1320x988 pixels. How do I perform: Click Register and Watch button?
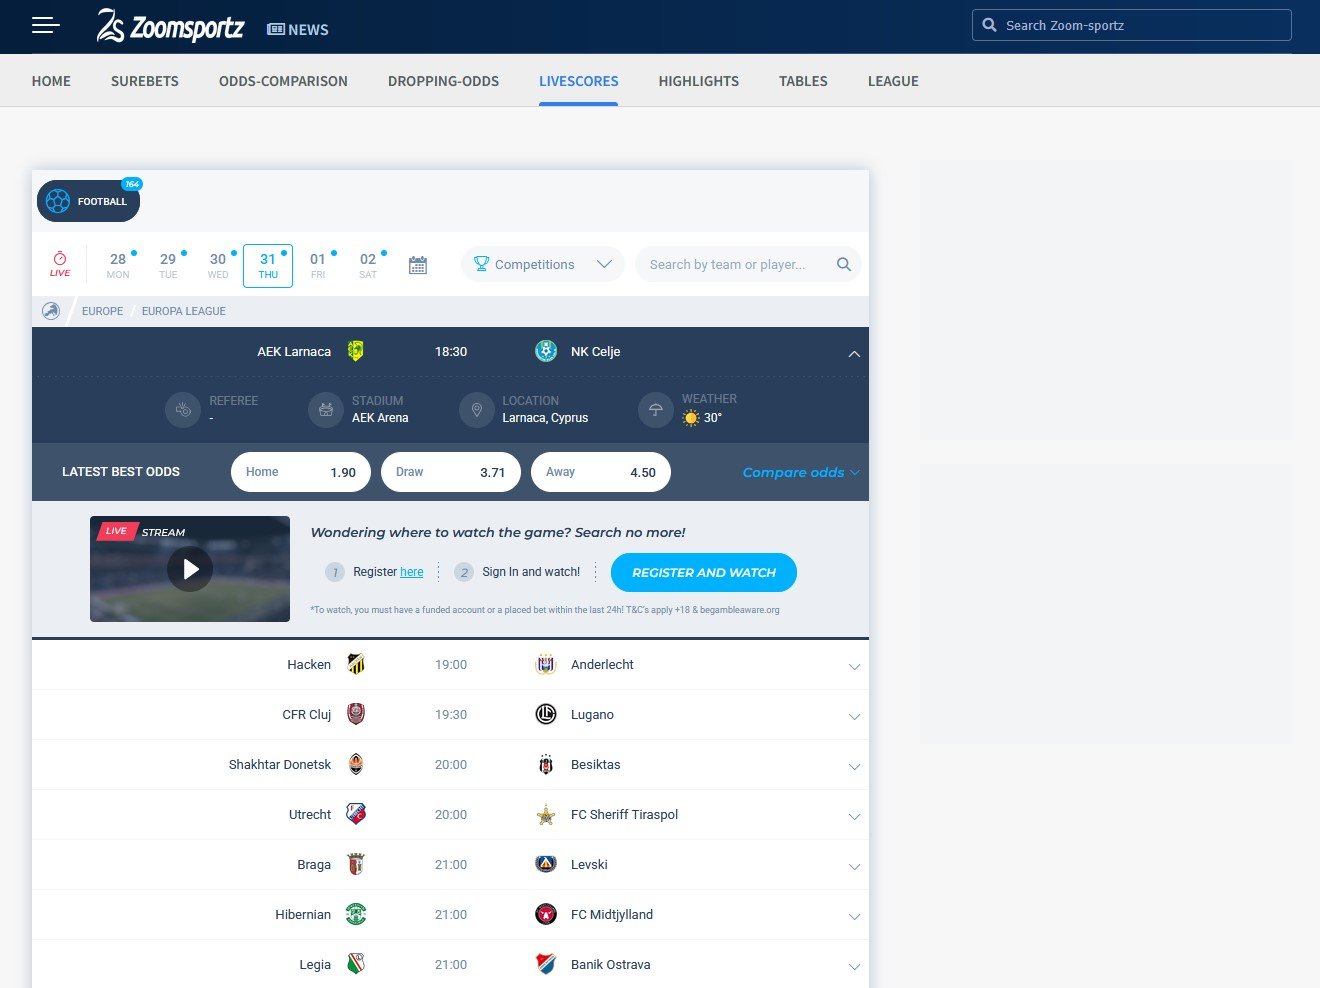click(704, 572)
